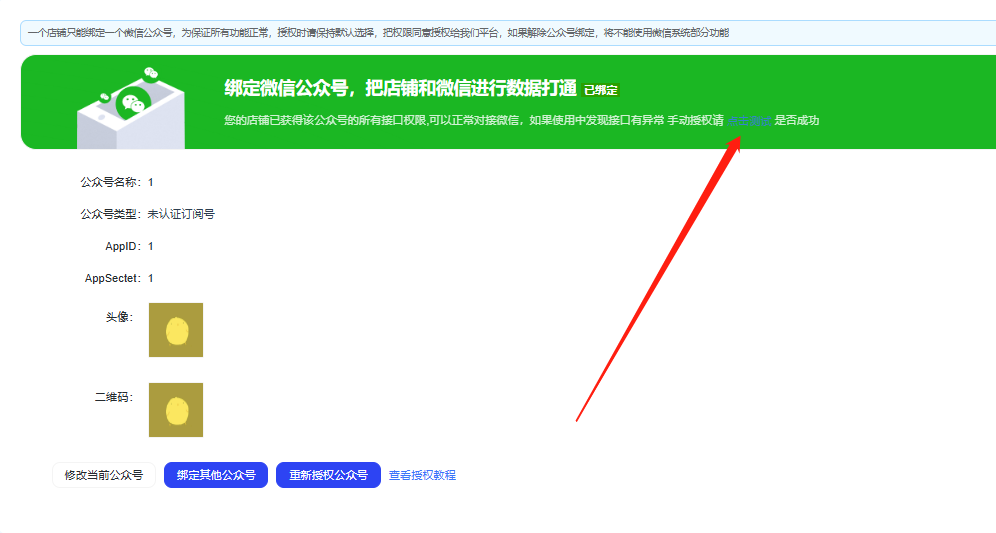Screen dimensions: 996x533
Task: Click the top notice about one-store binding
Action: [x=378, y=33]
